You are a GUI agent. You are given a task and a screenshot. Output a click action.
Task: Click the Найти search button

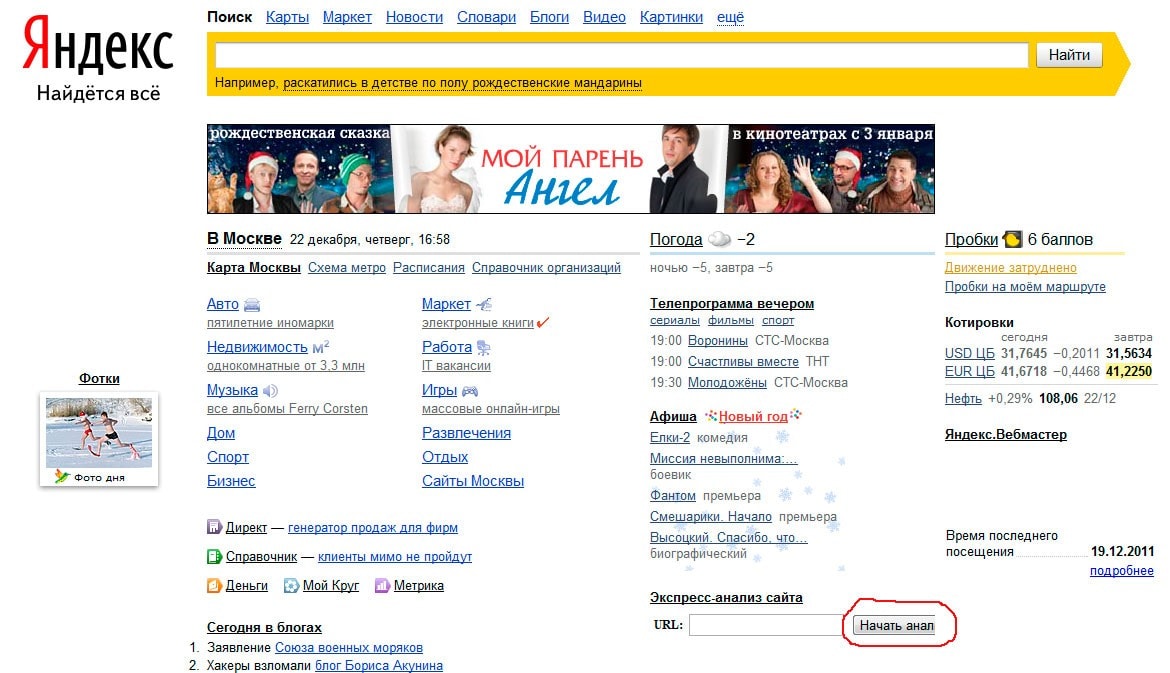tap(1069, 54)
